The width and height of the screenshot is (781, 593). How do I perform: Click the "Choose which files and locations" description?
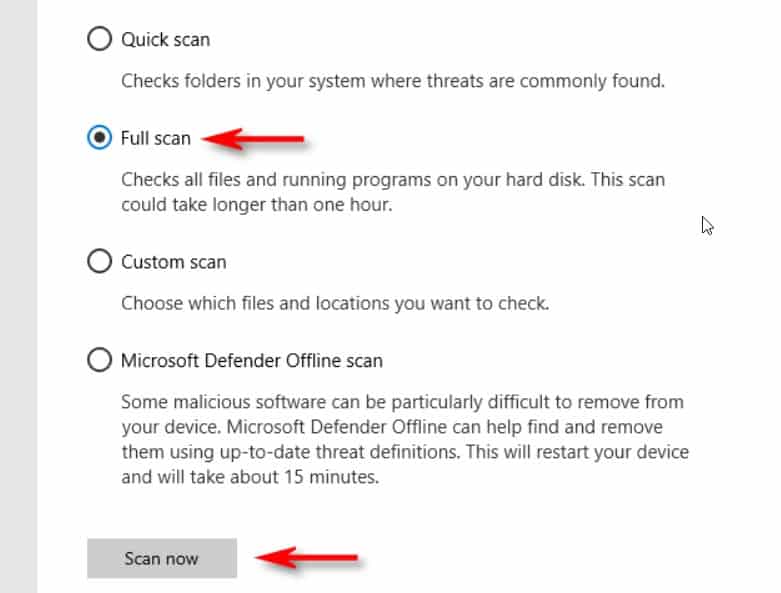point(335,303)
